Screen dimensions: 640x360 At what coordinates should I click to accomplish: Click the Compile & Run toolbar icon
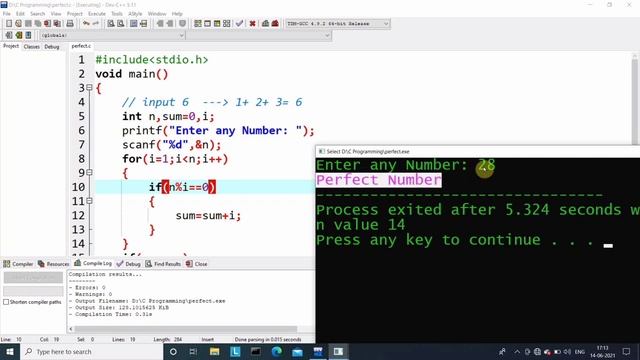(x=217, y=24)
